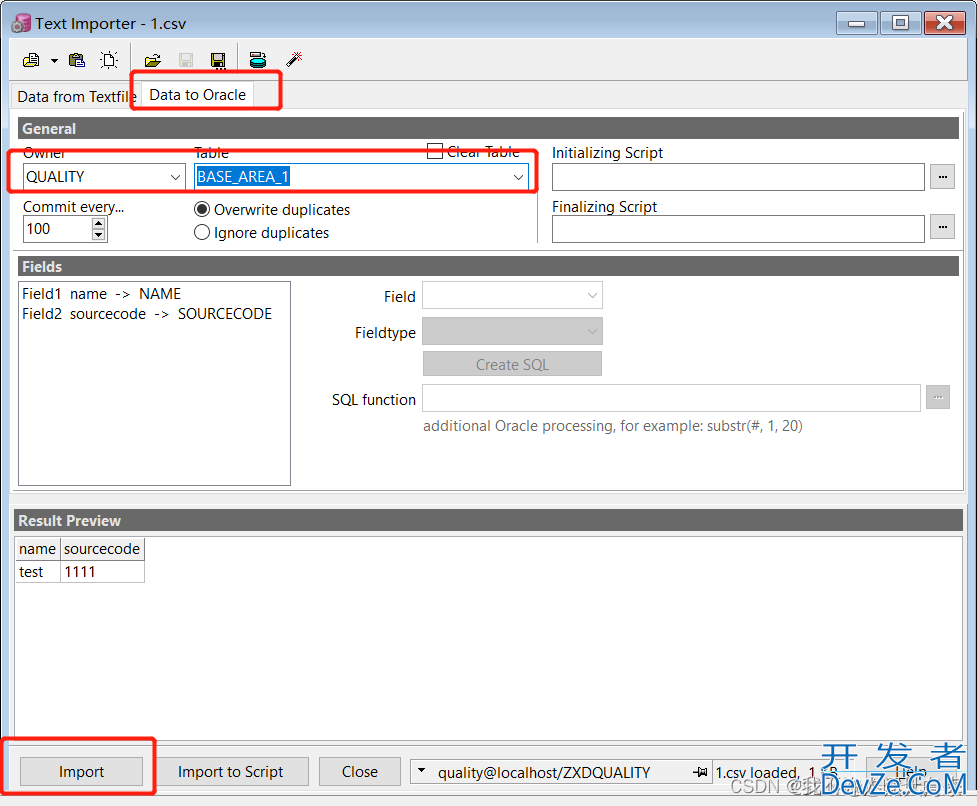Click the pin icon next to connection
The width and height of the screenshot is (977, 806).
tap(700, 772)
